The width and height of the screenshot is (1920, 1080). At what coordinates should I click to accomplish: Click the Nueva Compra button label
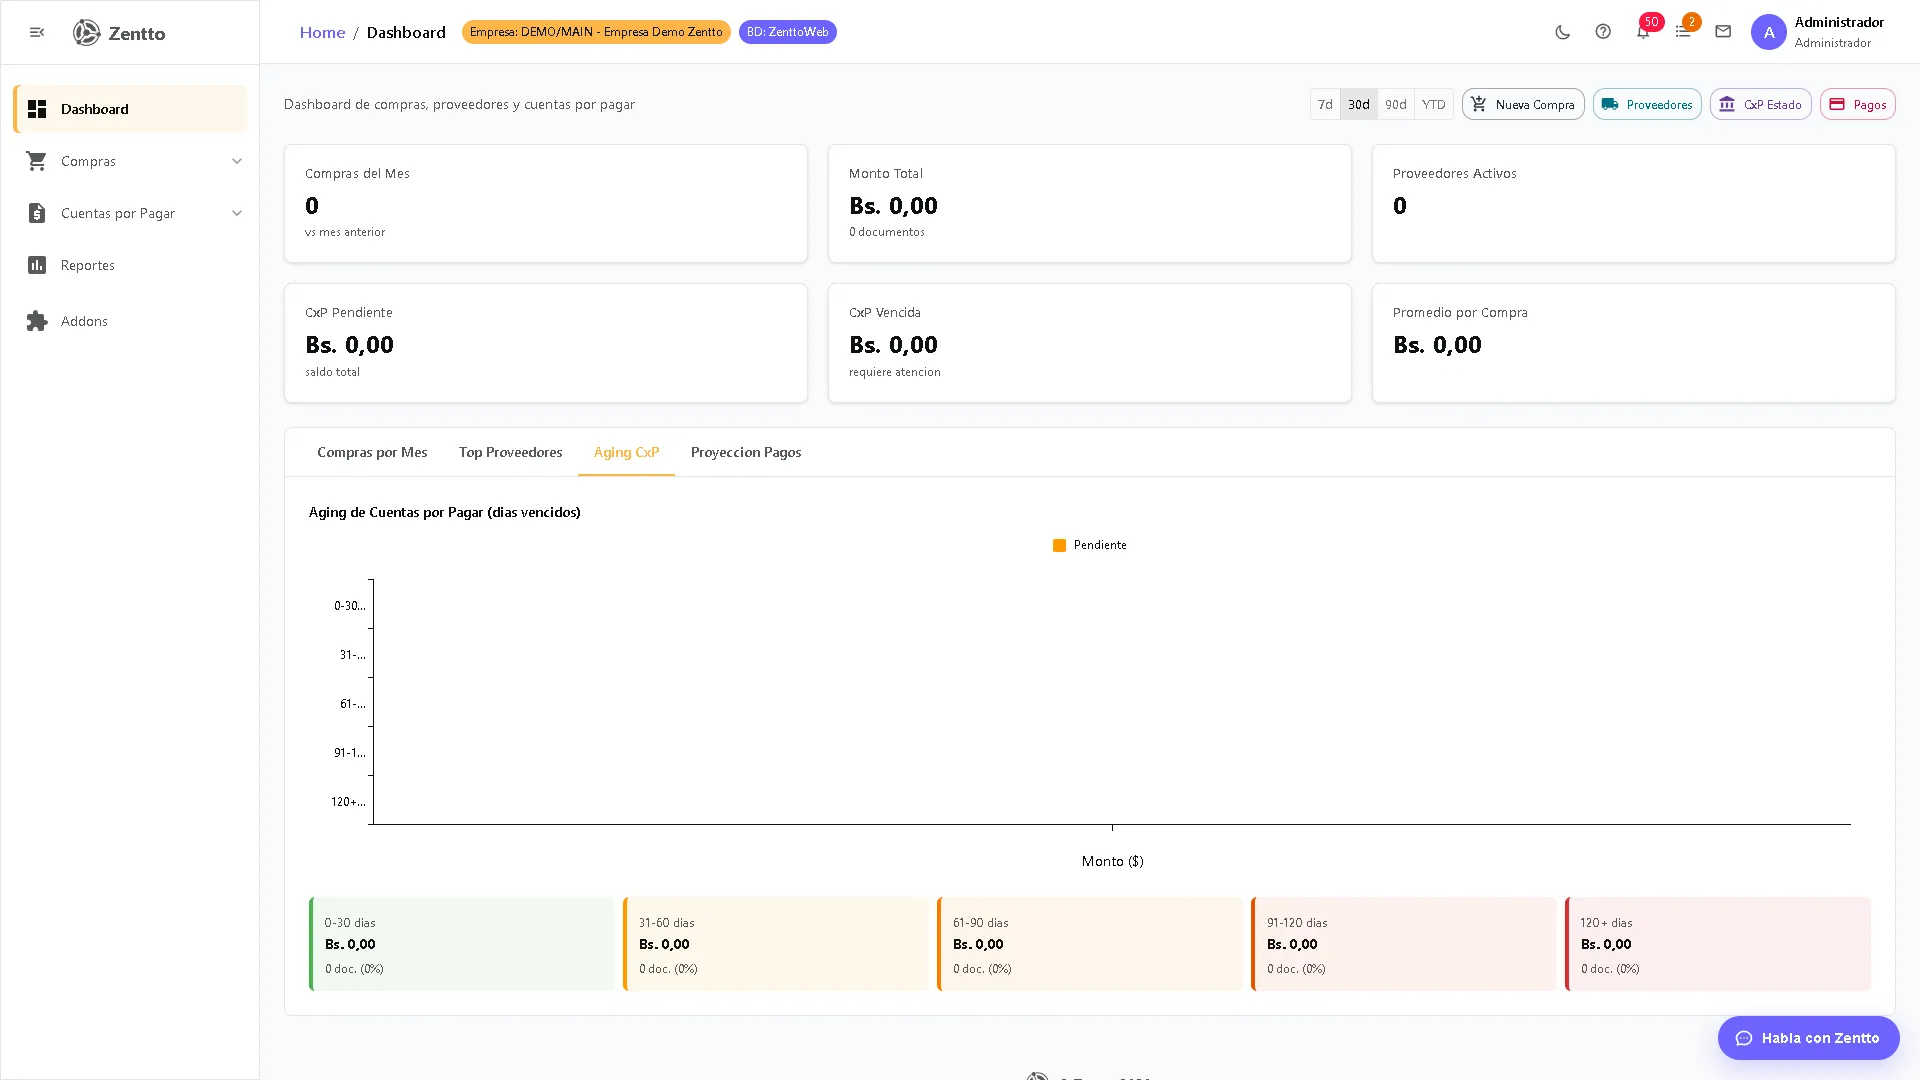point(1535,104)
